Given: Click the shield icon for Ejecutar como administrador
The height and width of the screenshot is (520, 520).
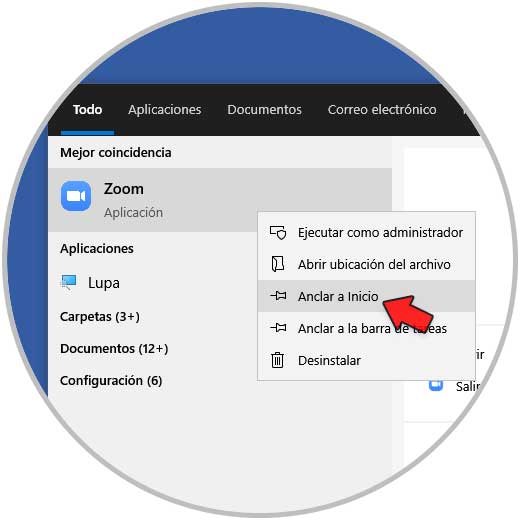Looking at the screenshot, I should pyautogui.click(x=278, y=233).
